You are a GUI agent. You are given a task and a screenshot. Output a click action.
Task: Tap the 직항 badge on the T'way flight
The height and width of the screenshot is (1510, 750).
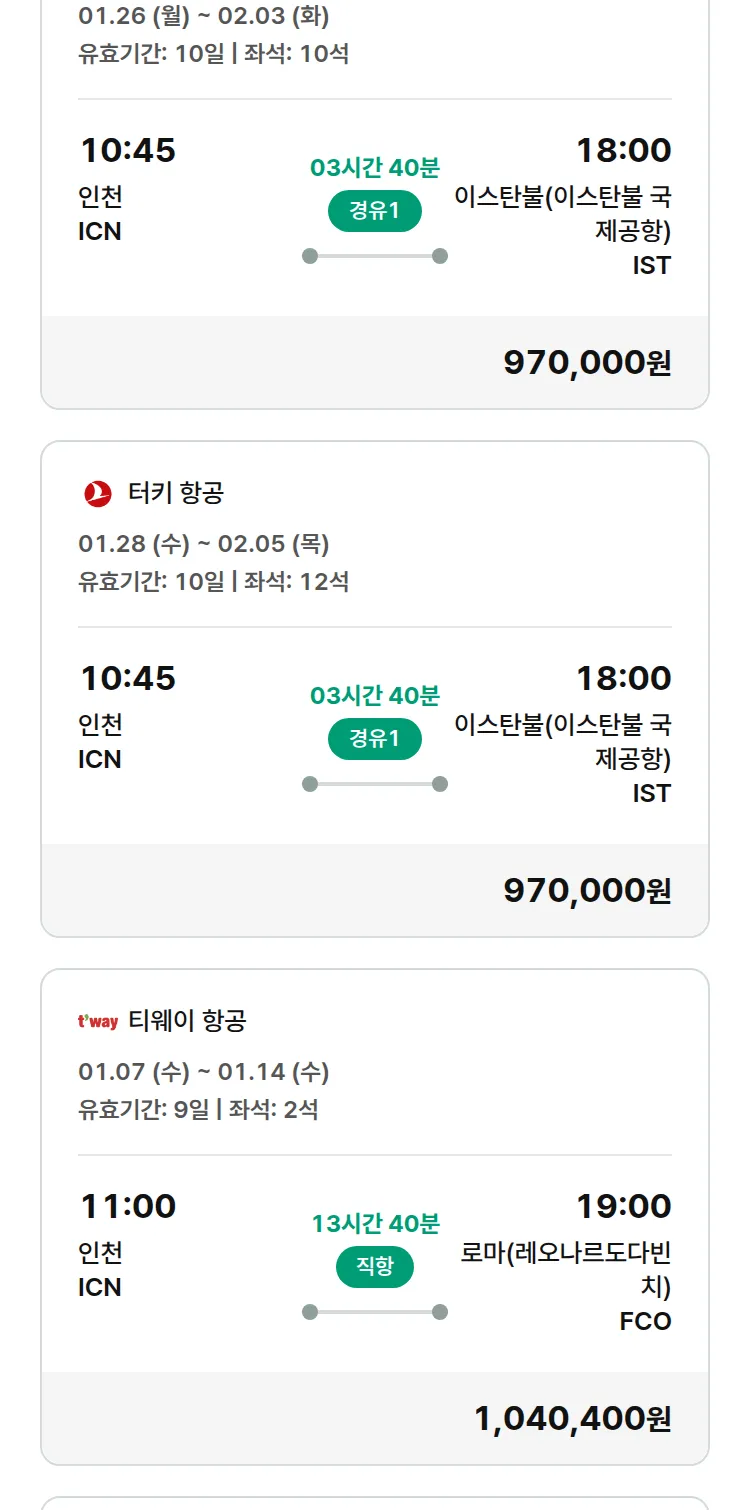pyautogui.click(x=375, y=1267)
